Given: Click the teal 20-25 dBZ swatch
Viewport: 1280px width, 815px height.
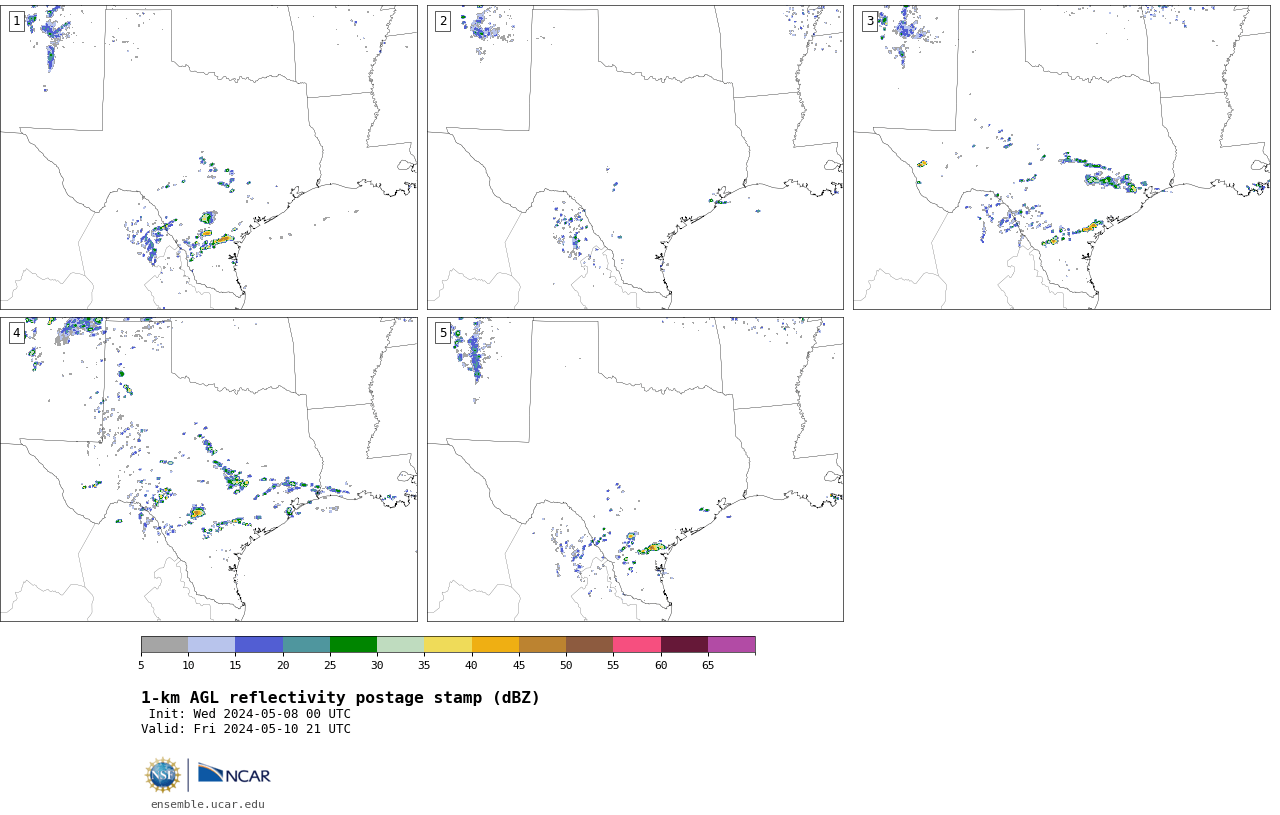Looking at the screenshot, I should point(306,645).
